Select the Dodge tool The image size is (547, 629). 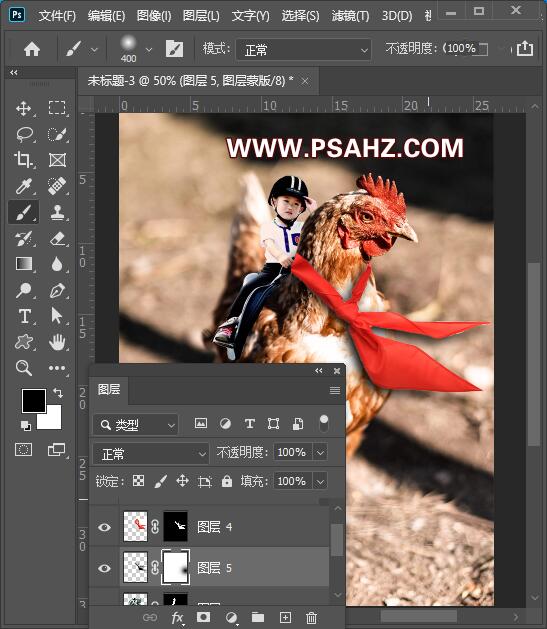pos(24,290)
